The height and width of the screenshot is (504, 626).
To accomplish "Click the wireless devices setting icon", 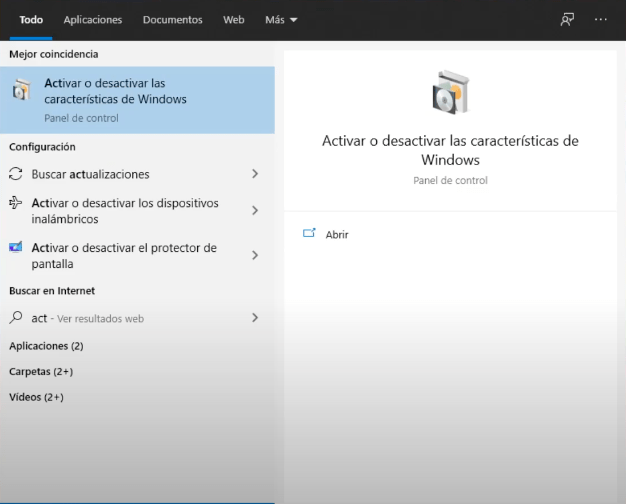I will click(16, 203).
